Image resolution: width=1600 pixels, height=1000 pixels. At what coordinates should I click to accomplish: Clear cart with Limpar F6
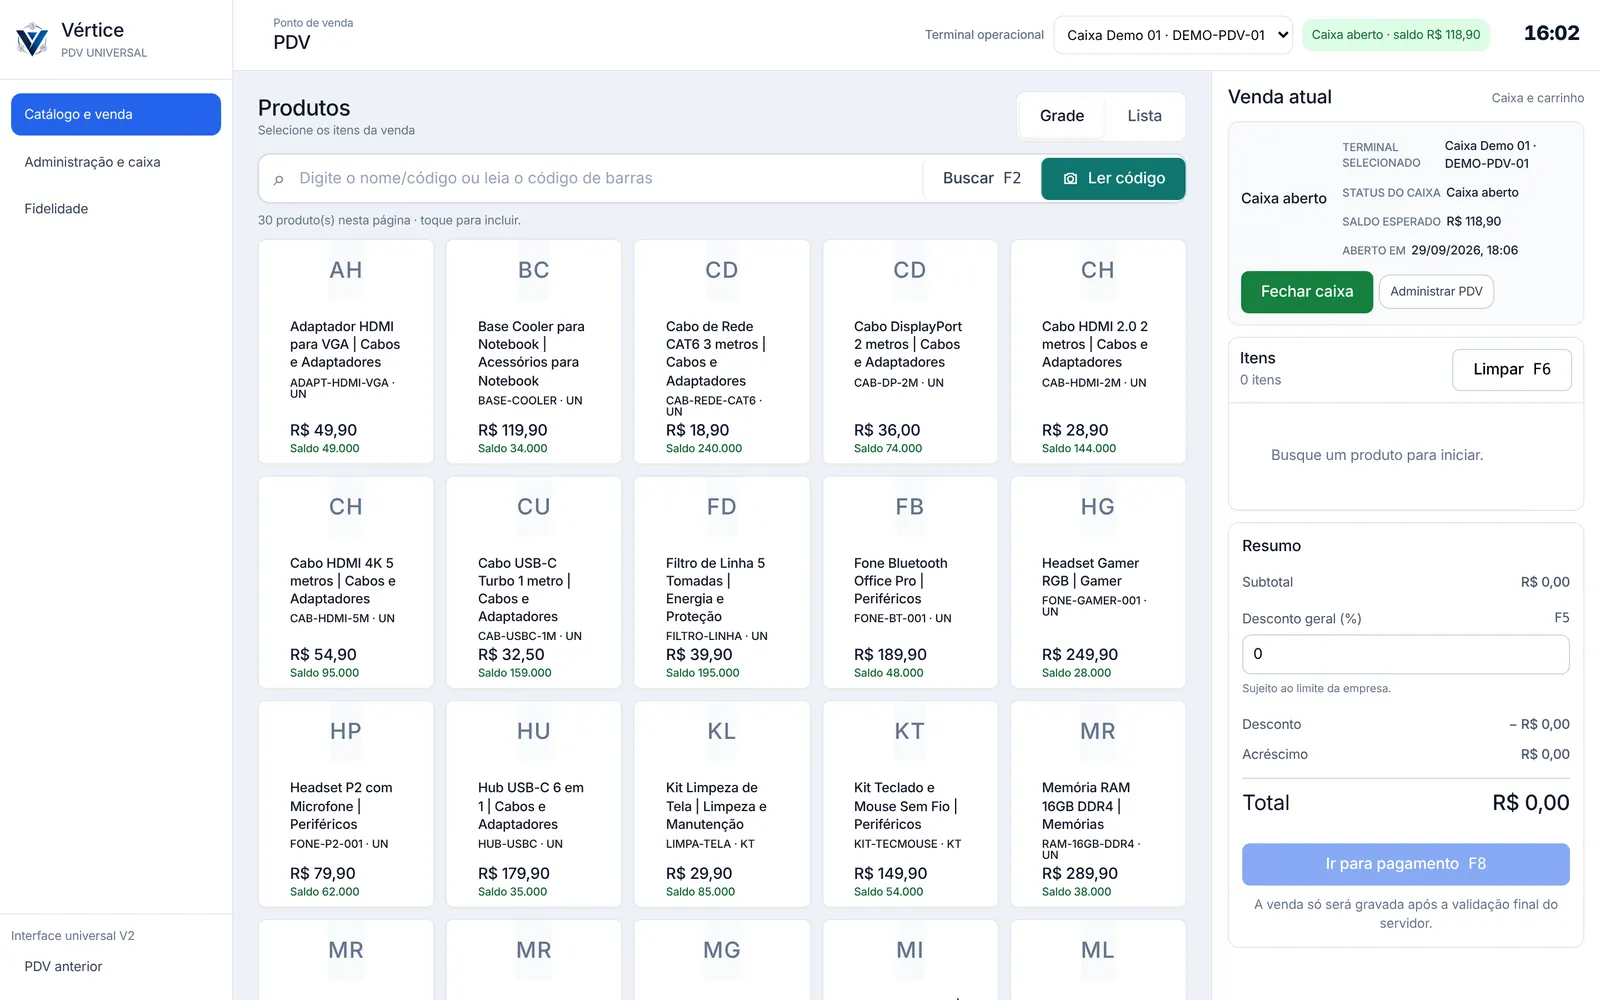tap(1511, 370)
